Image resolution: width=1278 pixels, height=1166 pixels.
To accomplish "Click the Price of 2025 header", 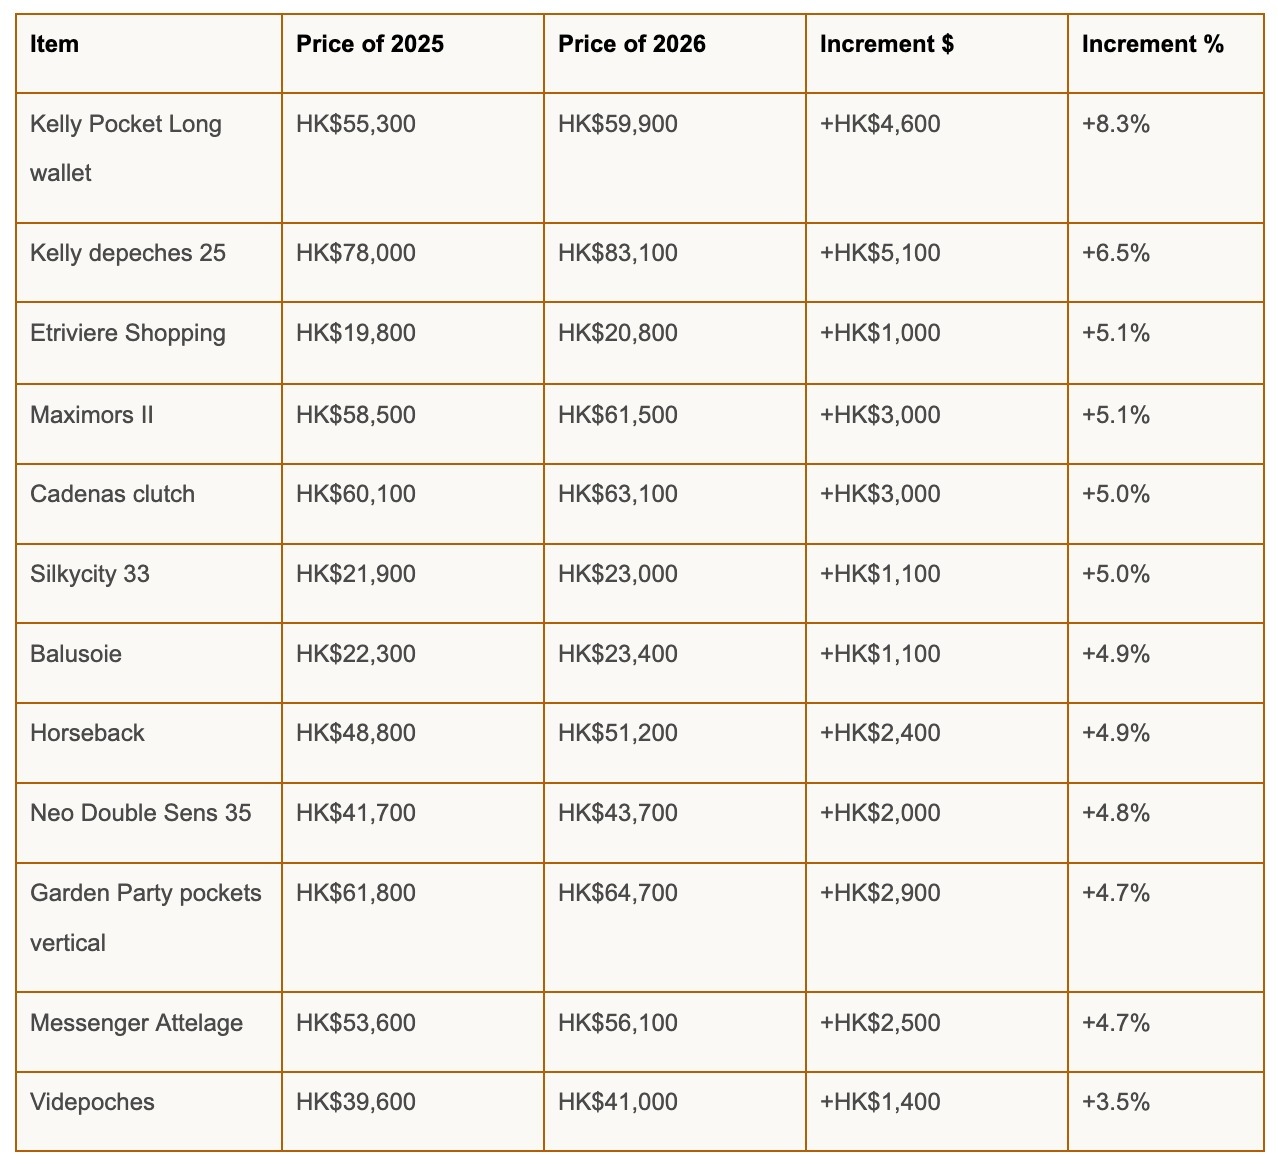I will click(370, 44).
